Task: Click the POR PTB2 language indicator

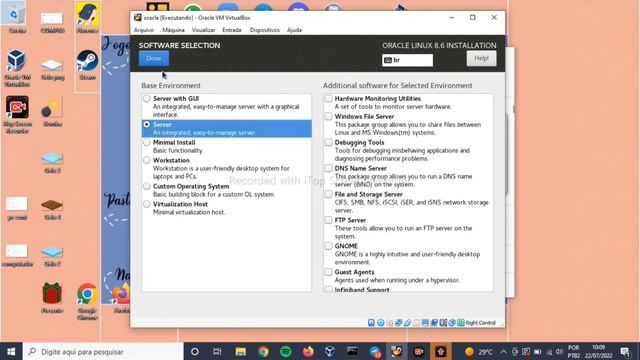Action: pos(573,351)
